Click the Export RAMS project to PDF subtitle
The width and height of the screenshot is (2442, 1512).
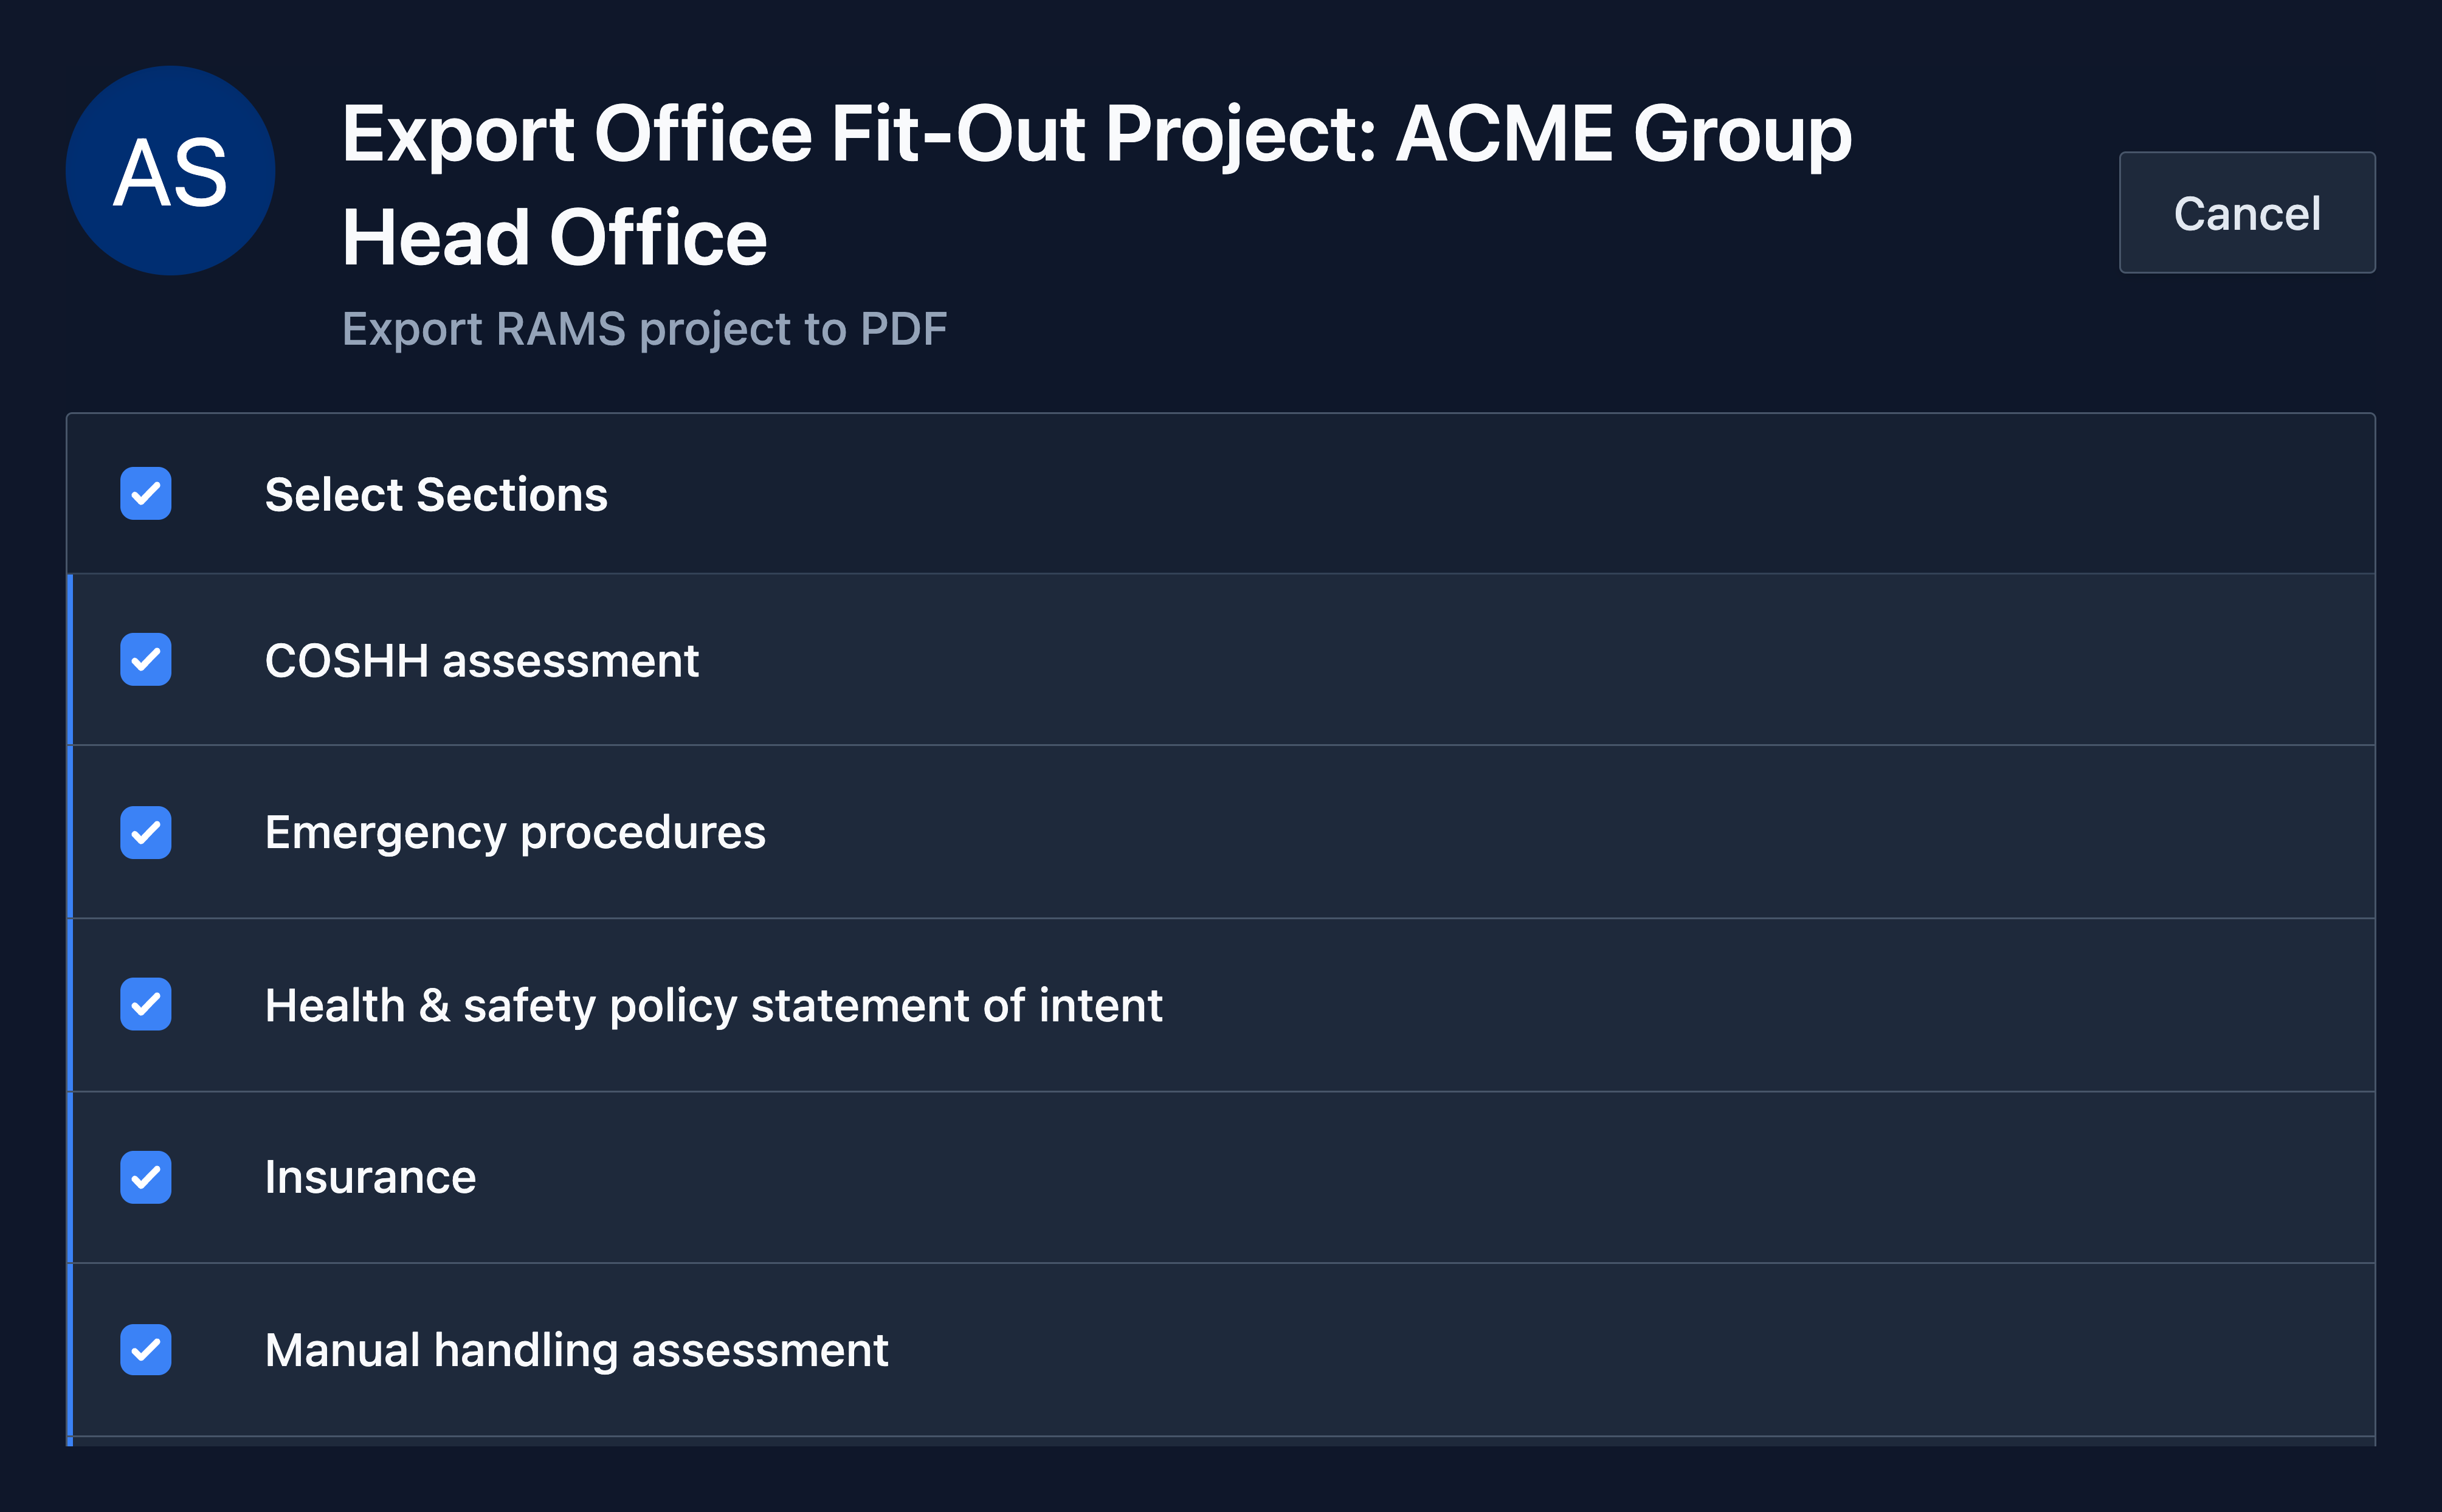(x=644, y=329)
